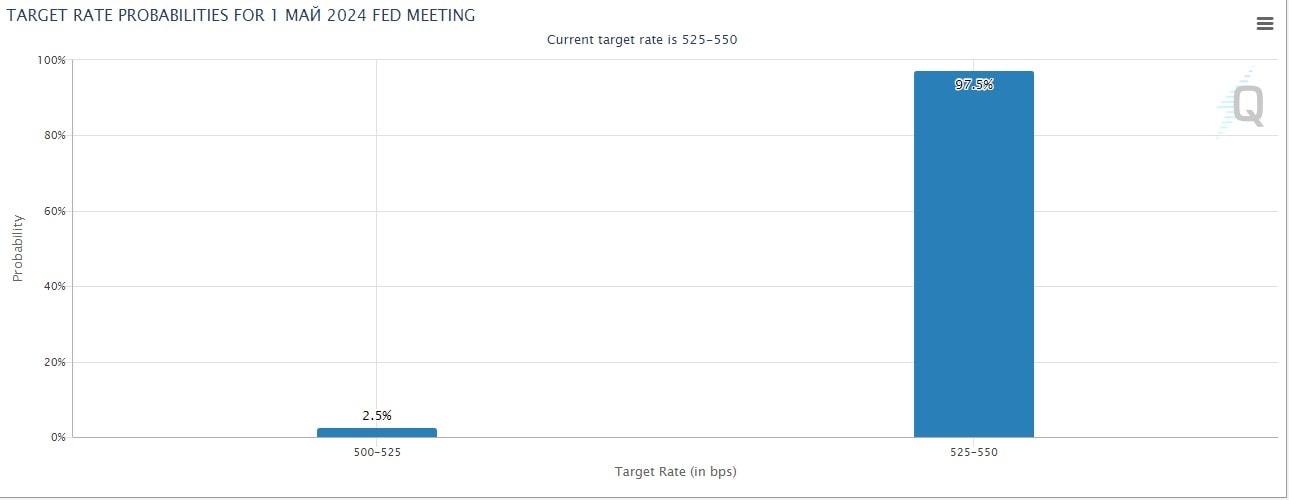This screenshot has width=1289, height=500.
Task: Click the 80% y-axis tick label
Action: [x=54, y=135]
